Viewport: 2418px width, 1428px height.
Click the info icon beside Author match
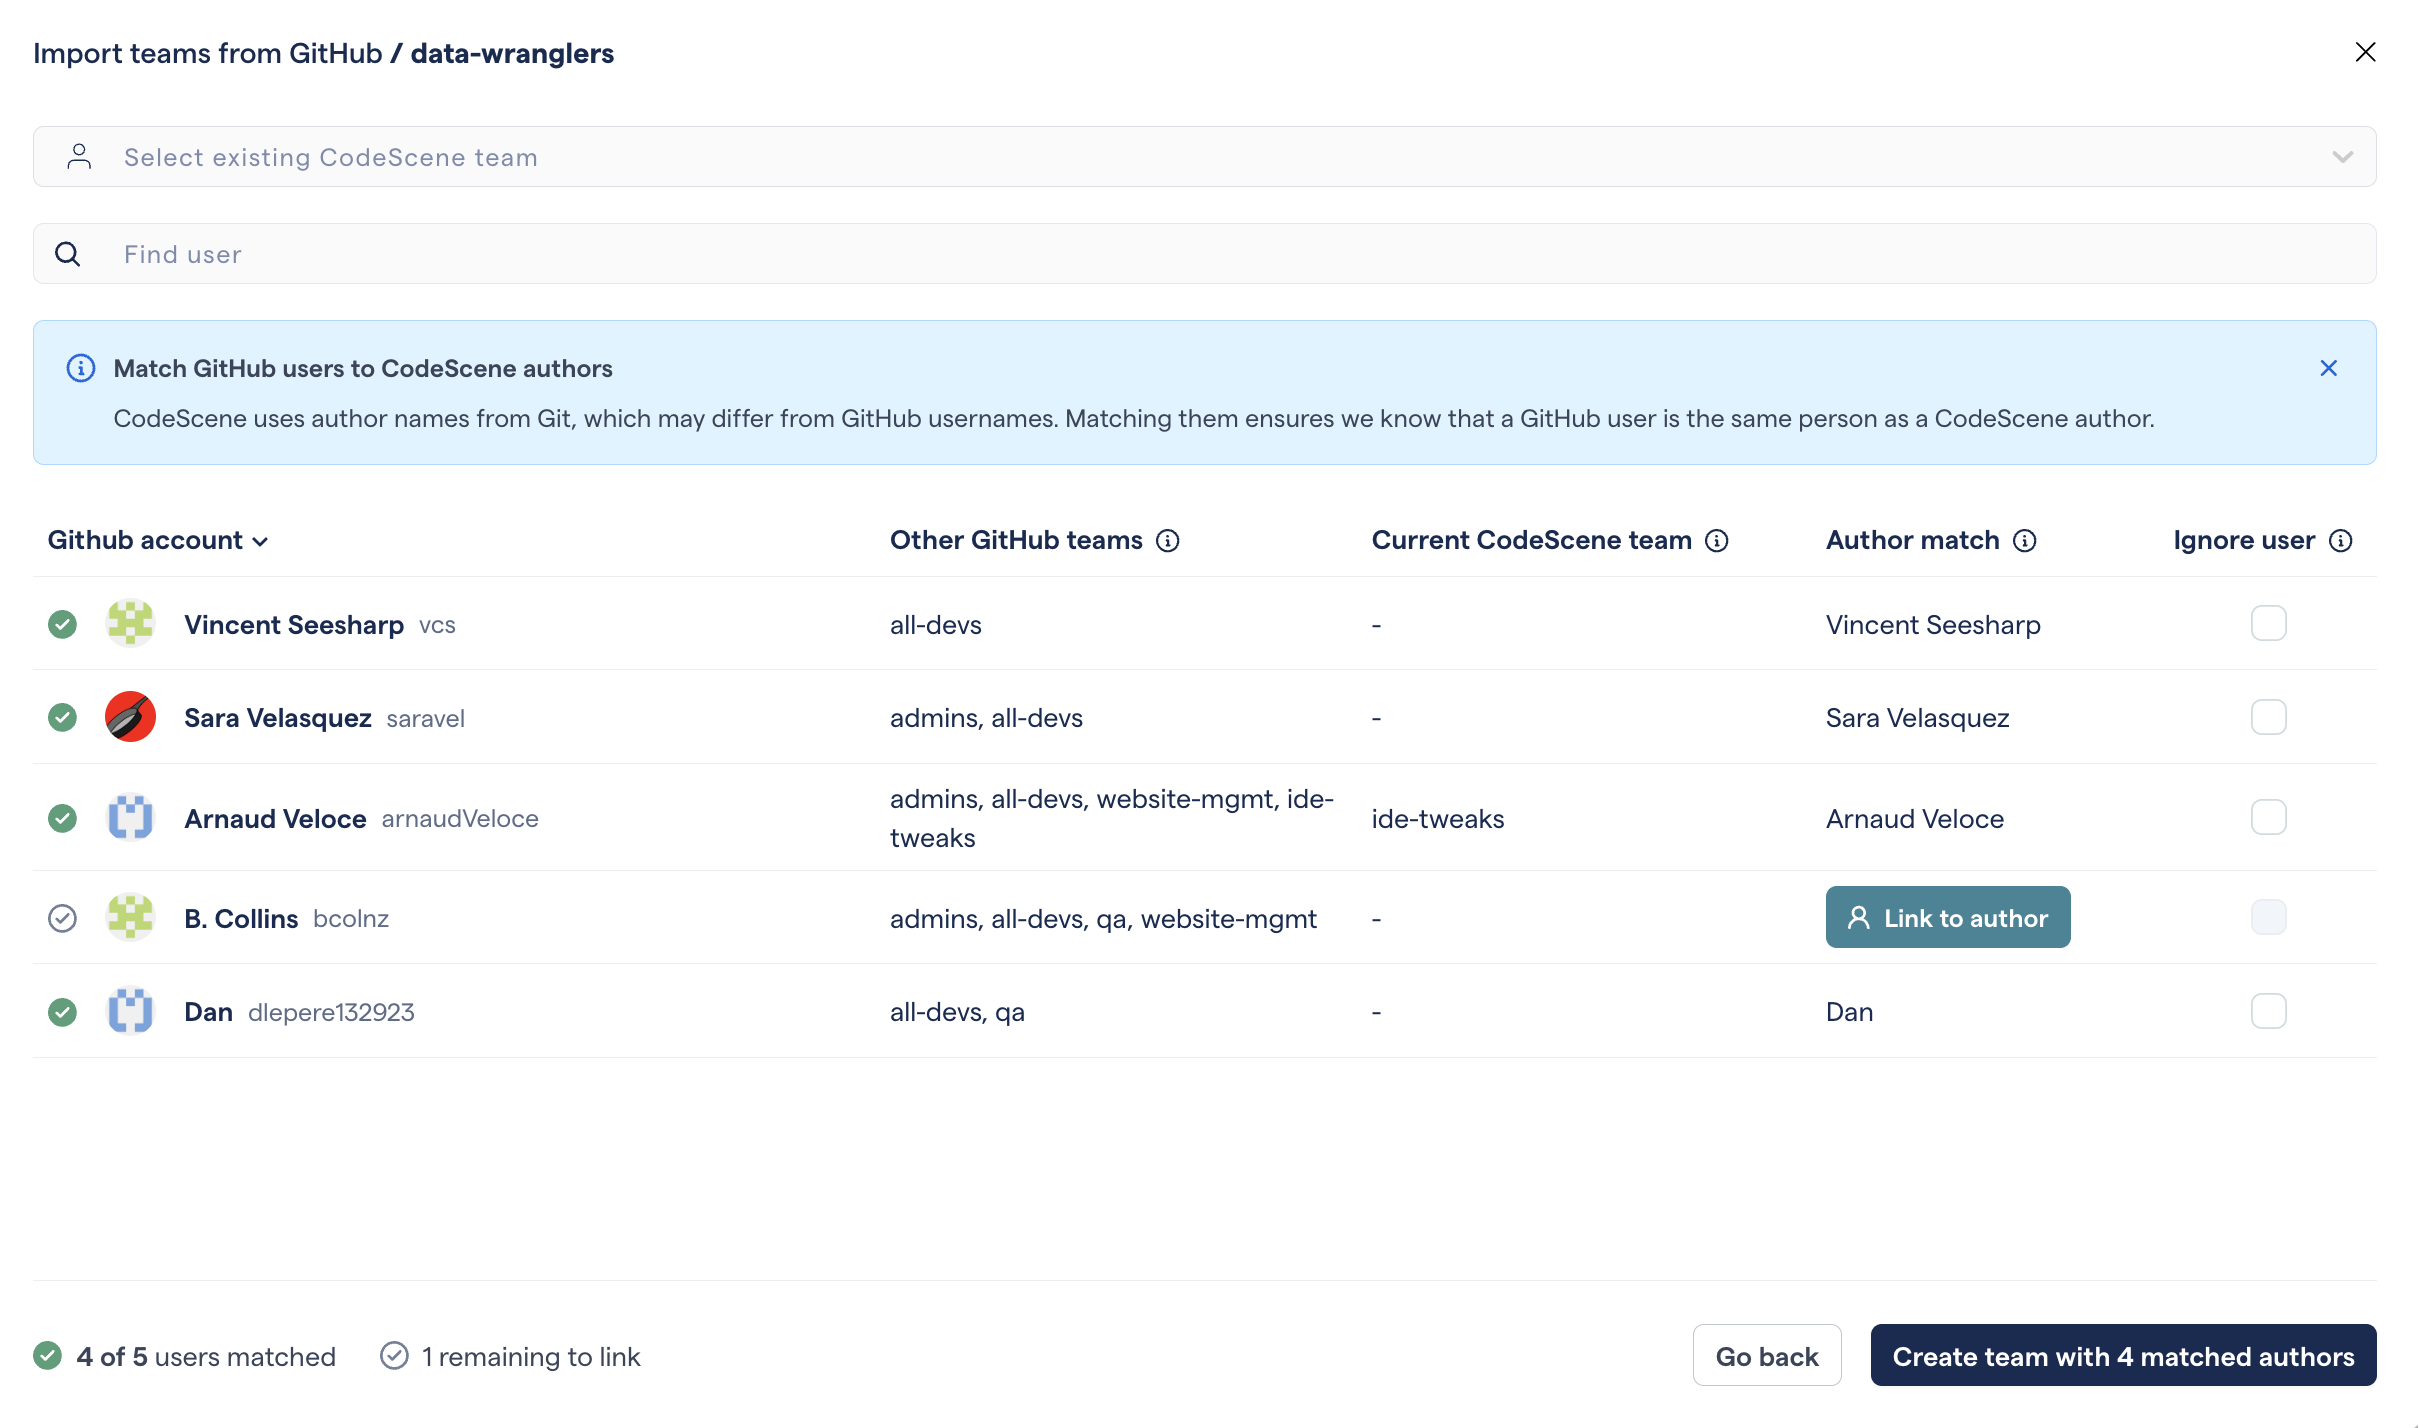coord(2023,540)
